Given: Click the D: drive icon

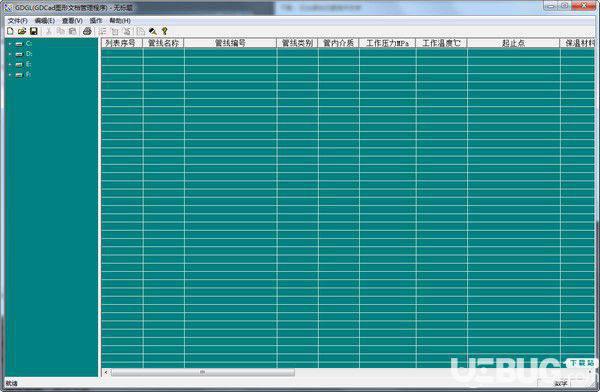Looking at the screenshot, I should click(19, 54).
